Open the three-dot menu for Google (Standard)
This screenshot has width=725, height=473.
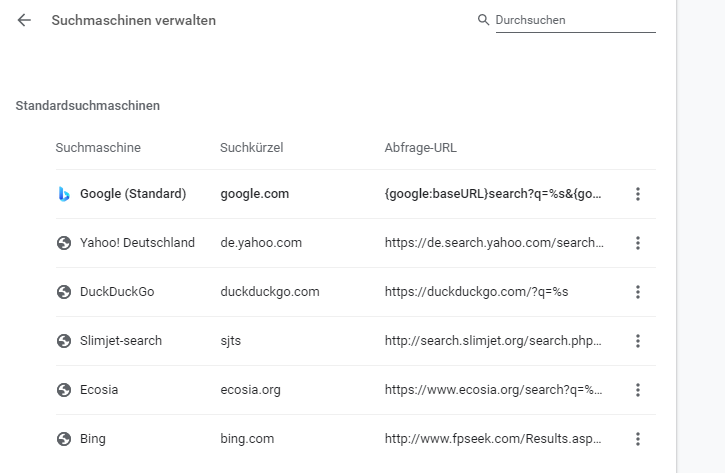pos(638,194)
